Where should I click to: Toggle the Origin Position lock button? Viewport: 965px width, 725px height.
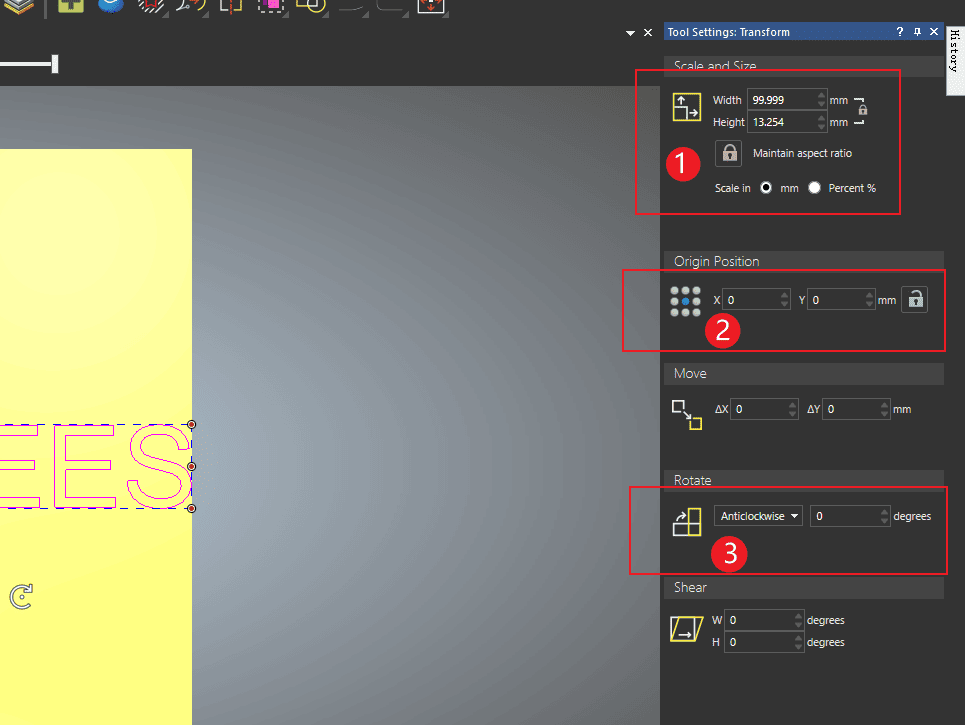tap(914, 299)
